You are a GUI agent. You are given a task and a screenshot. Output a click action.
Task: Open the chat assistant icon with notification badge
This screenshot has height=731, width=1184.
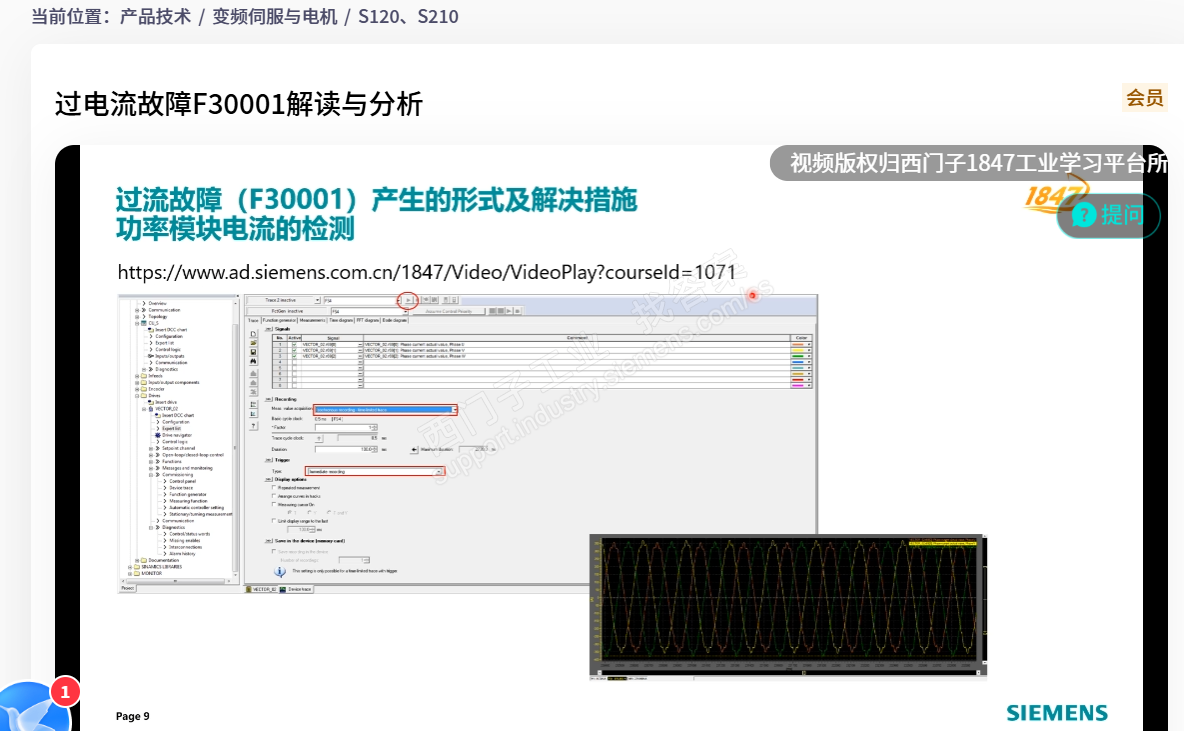[x=35, y=707]
